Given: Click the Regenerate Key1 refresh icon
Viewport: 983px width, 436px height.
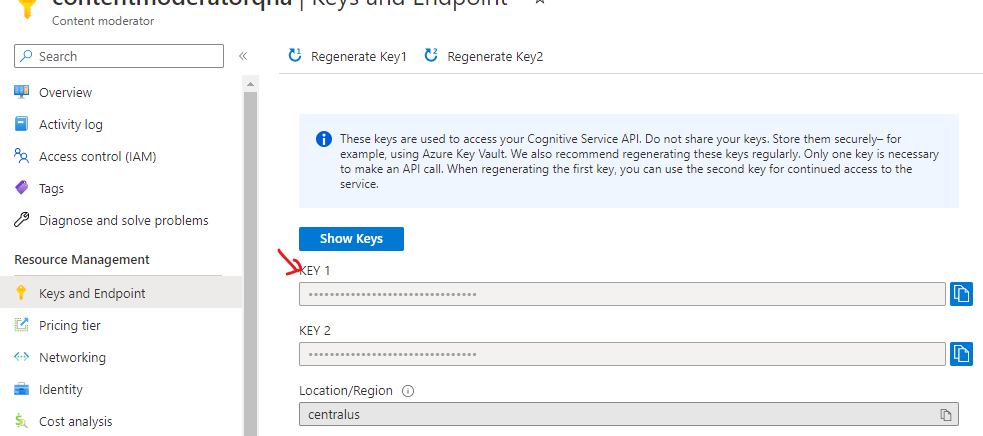Looking at the screenshot, I should (x=295, y=56).
